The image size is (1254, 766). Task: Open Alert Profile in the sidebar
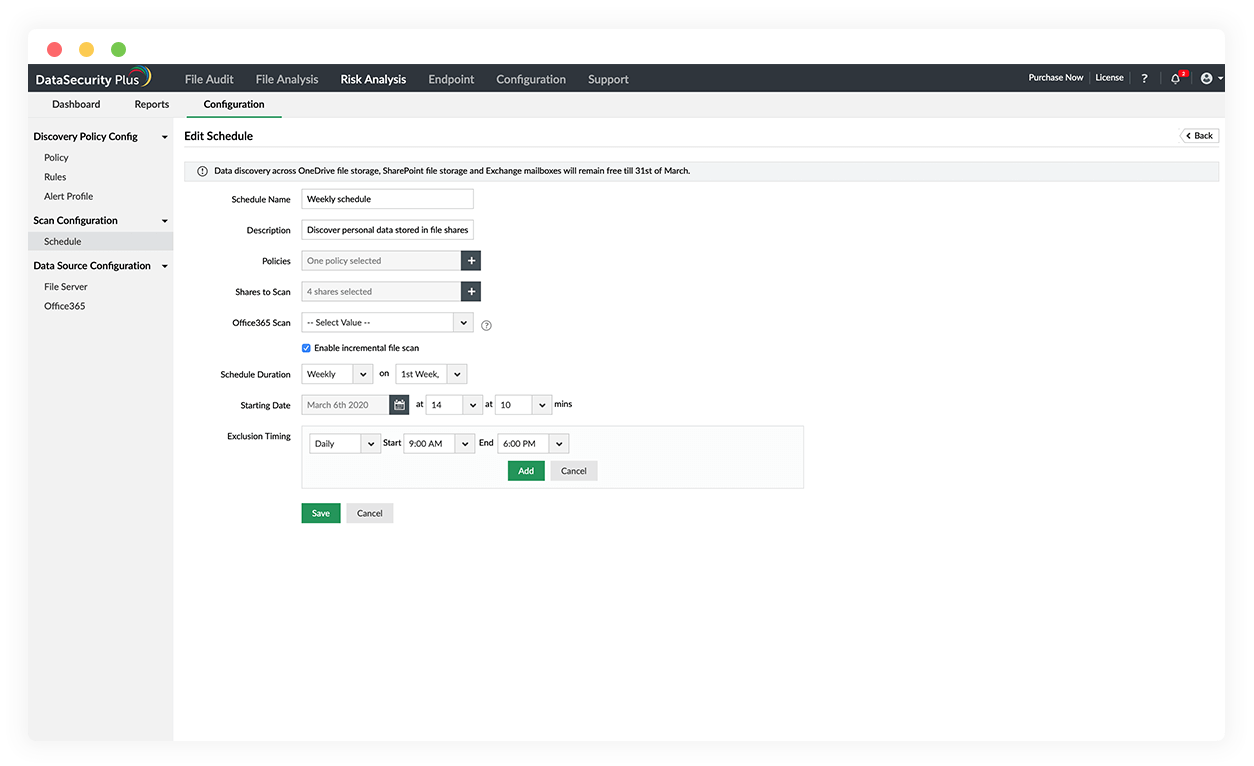tap(68, 196)
